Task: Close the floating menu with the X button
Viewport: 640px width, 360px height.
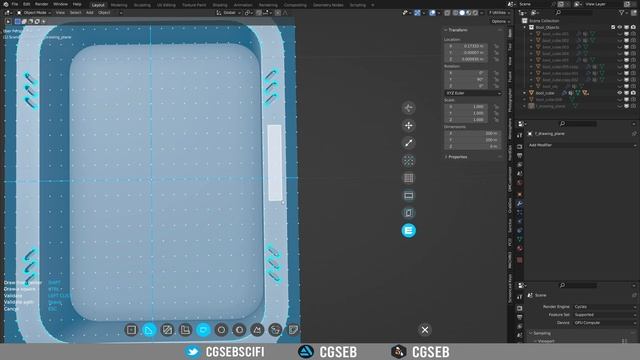Action: (x=425, y=330)
